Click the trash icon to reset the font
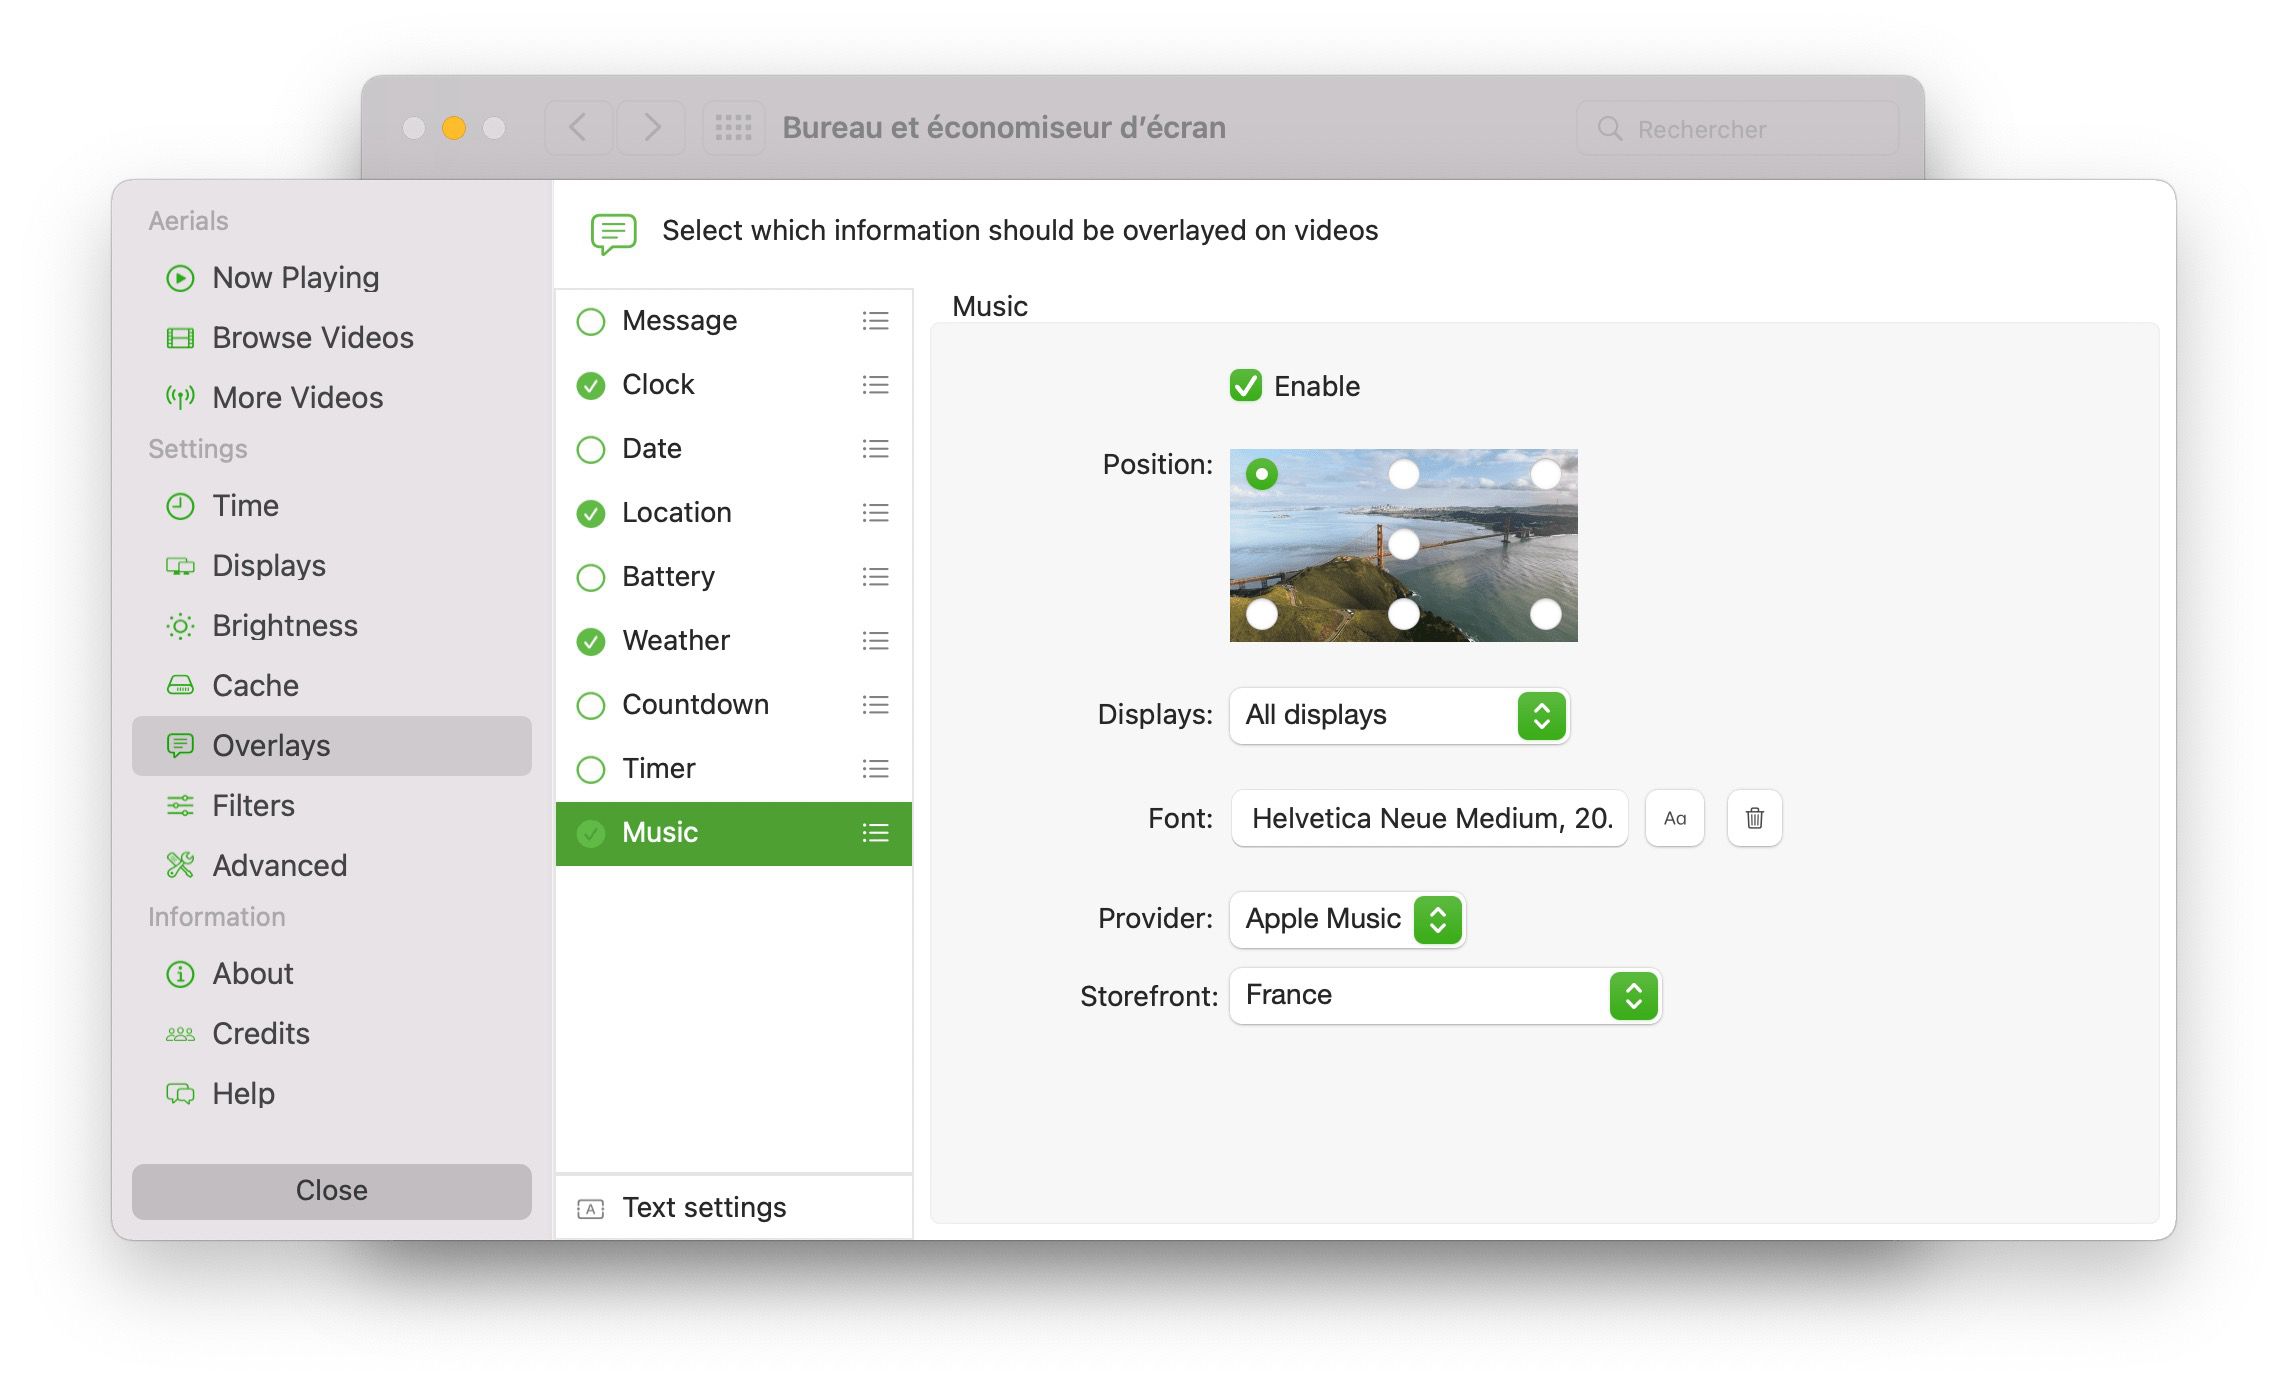This screenshot has width=2288, height=1388. 1753,818
